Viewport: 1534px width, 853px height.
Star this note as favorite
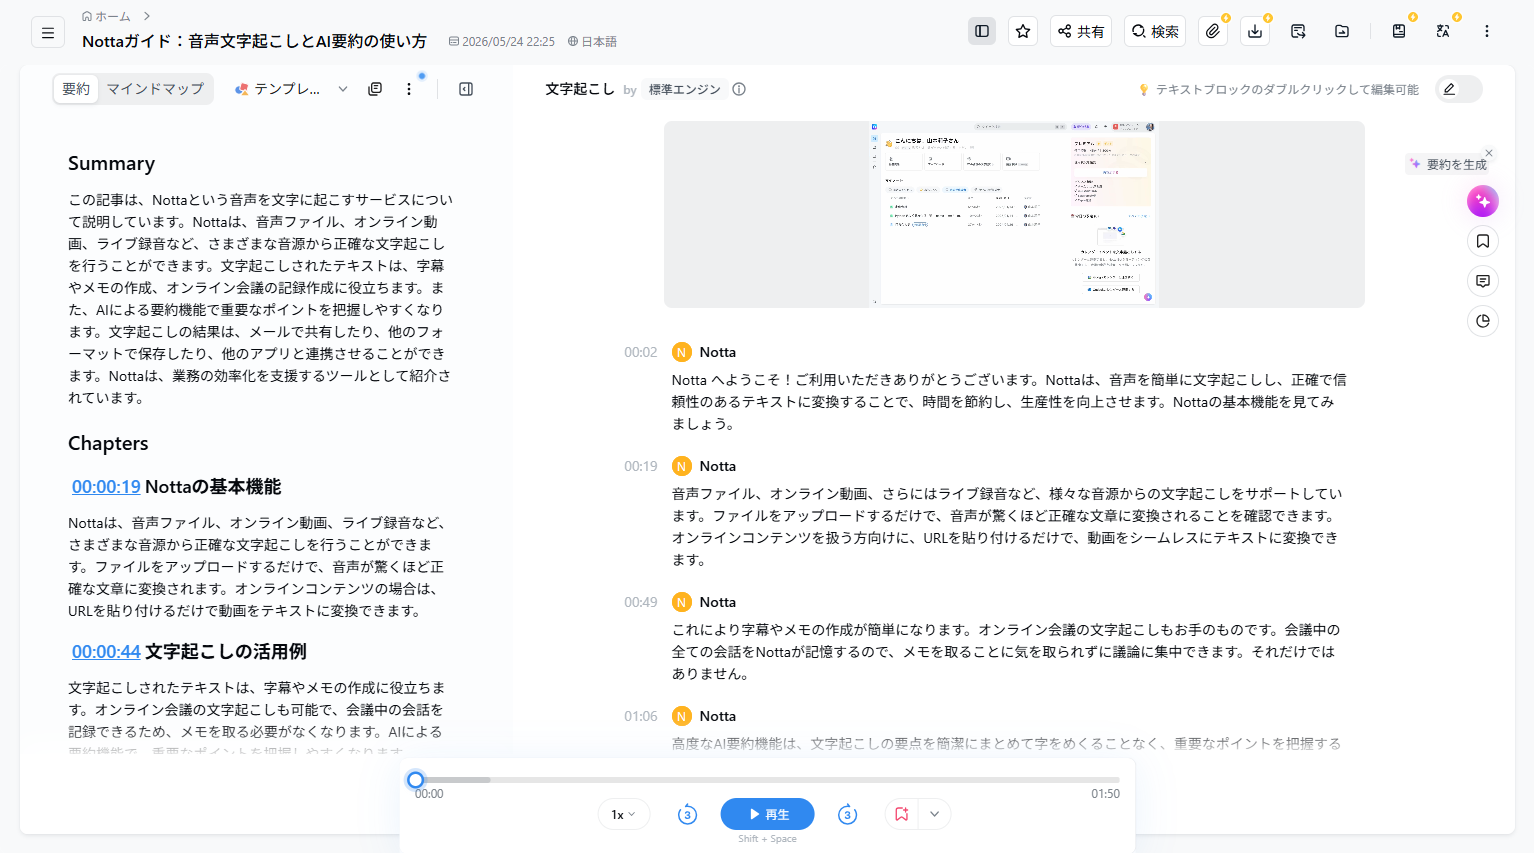coord(1023,31)
